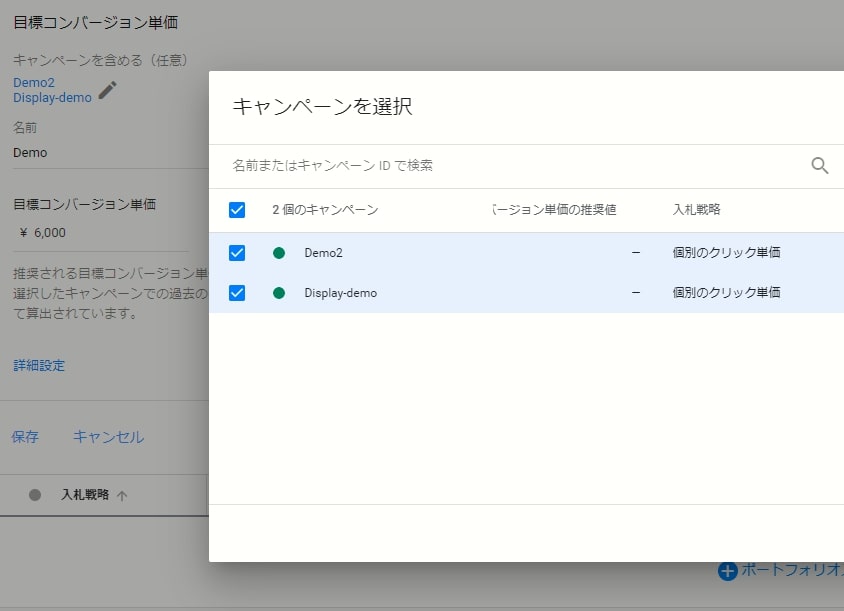Viewport: 844px width, 611px height.
Task: Click the green status dot for Display-demo
Action: tap(279, 293)
